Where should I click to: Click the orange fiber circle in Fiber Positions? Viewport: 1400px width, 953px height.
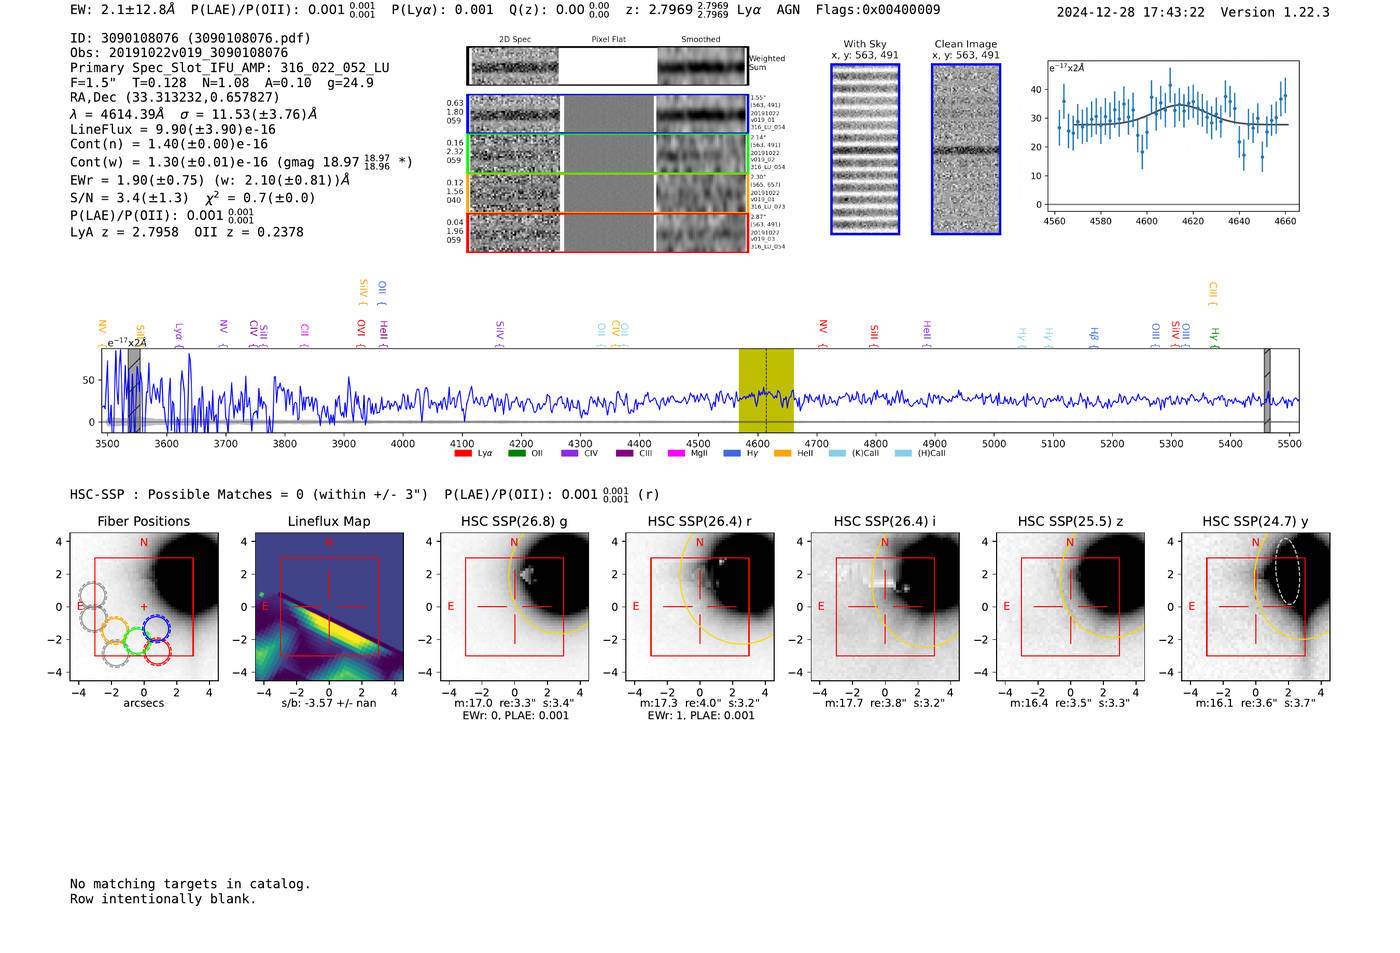coord(114,631)
